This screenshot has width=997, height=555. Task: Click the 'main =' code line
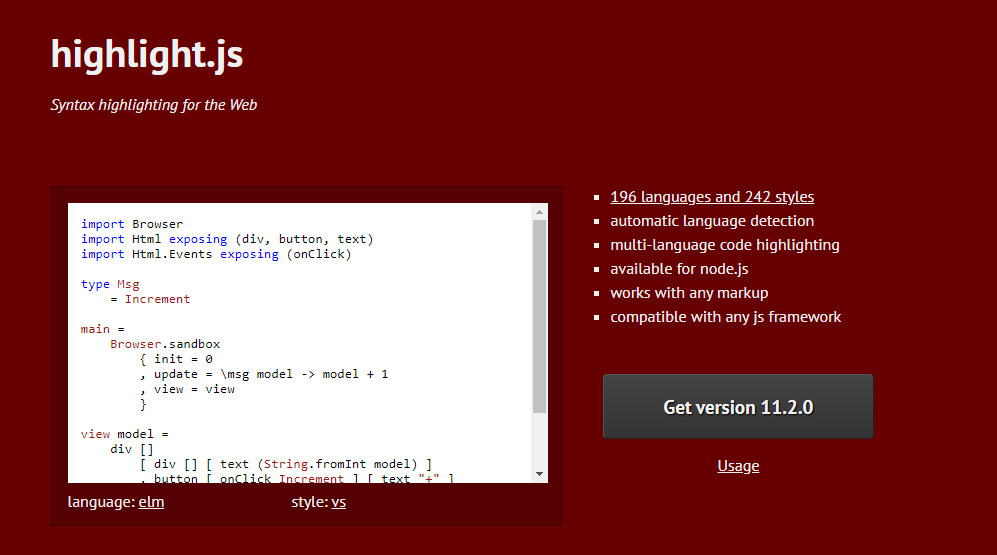[x=102, y=329]
